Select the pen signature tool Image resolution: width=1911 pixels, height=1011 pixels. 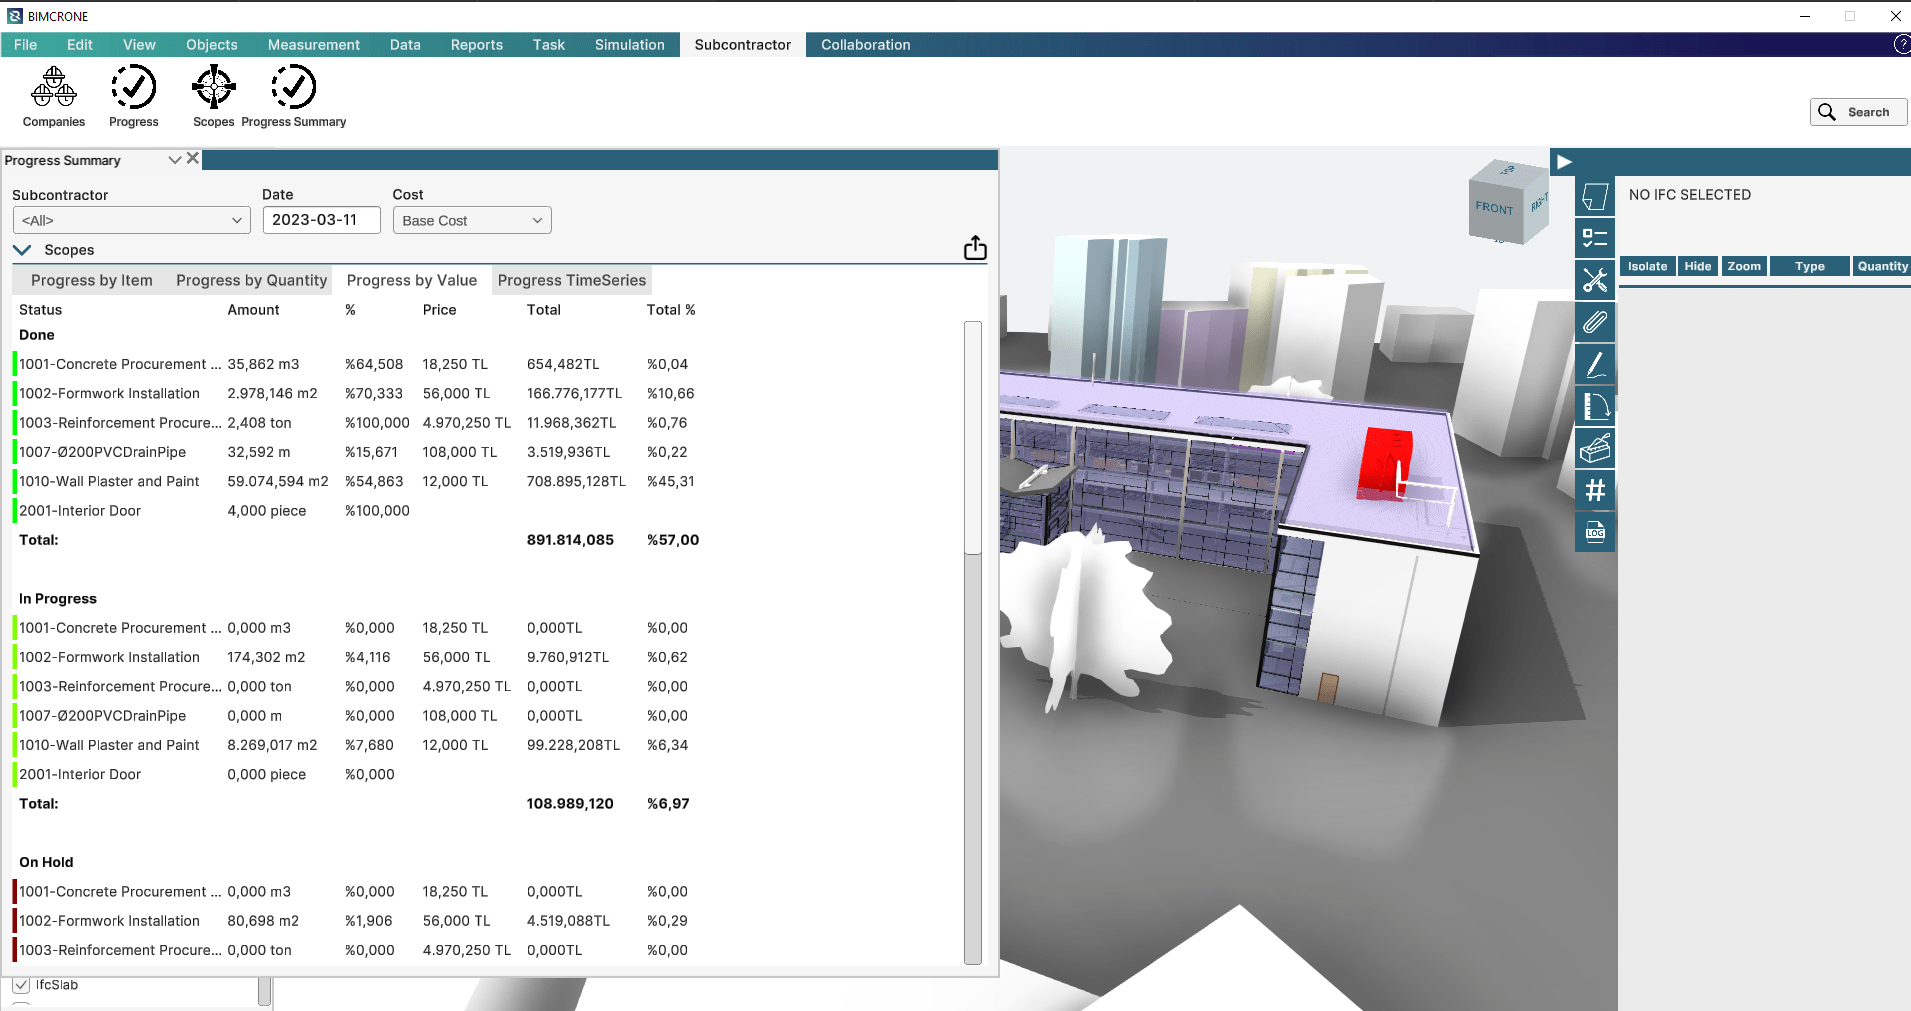coord(1595,364)
